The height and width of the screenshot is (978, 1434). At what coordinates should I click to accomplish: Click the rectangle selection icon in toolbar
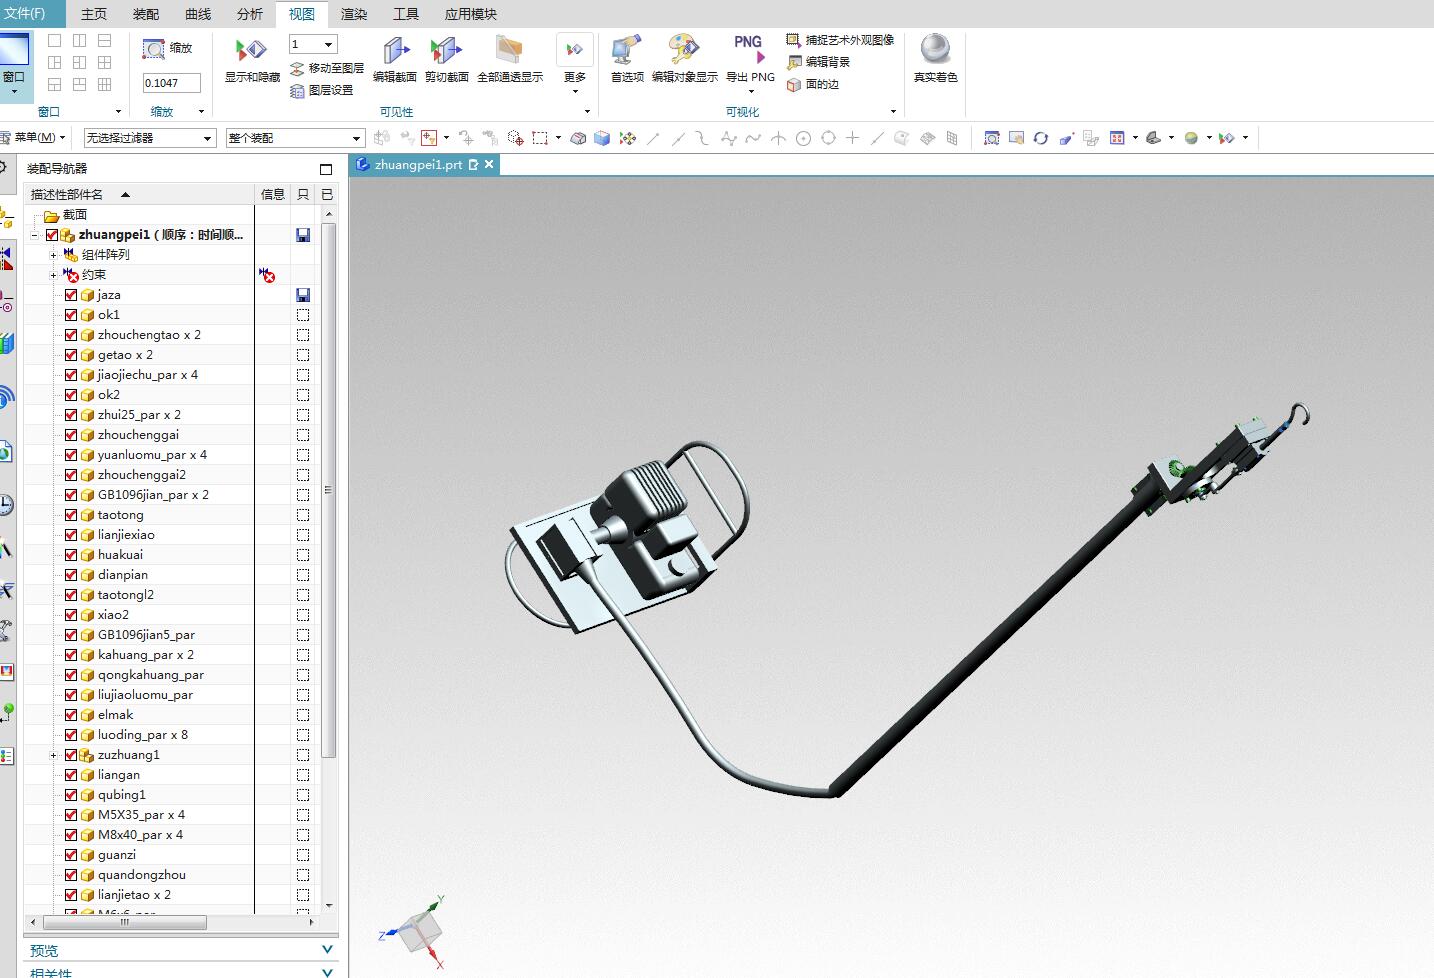tap(540, 138)
